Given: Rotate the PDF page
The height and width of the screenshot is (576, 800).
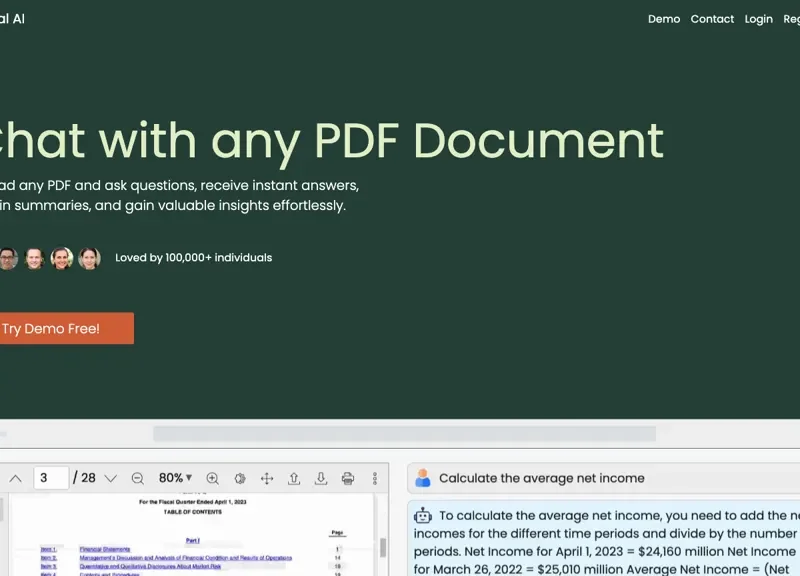Looking at the screenshot, I should (x=240, y=478).
